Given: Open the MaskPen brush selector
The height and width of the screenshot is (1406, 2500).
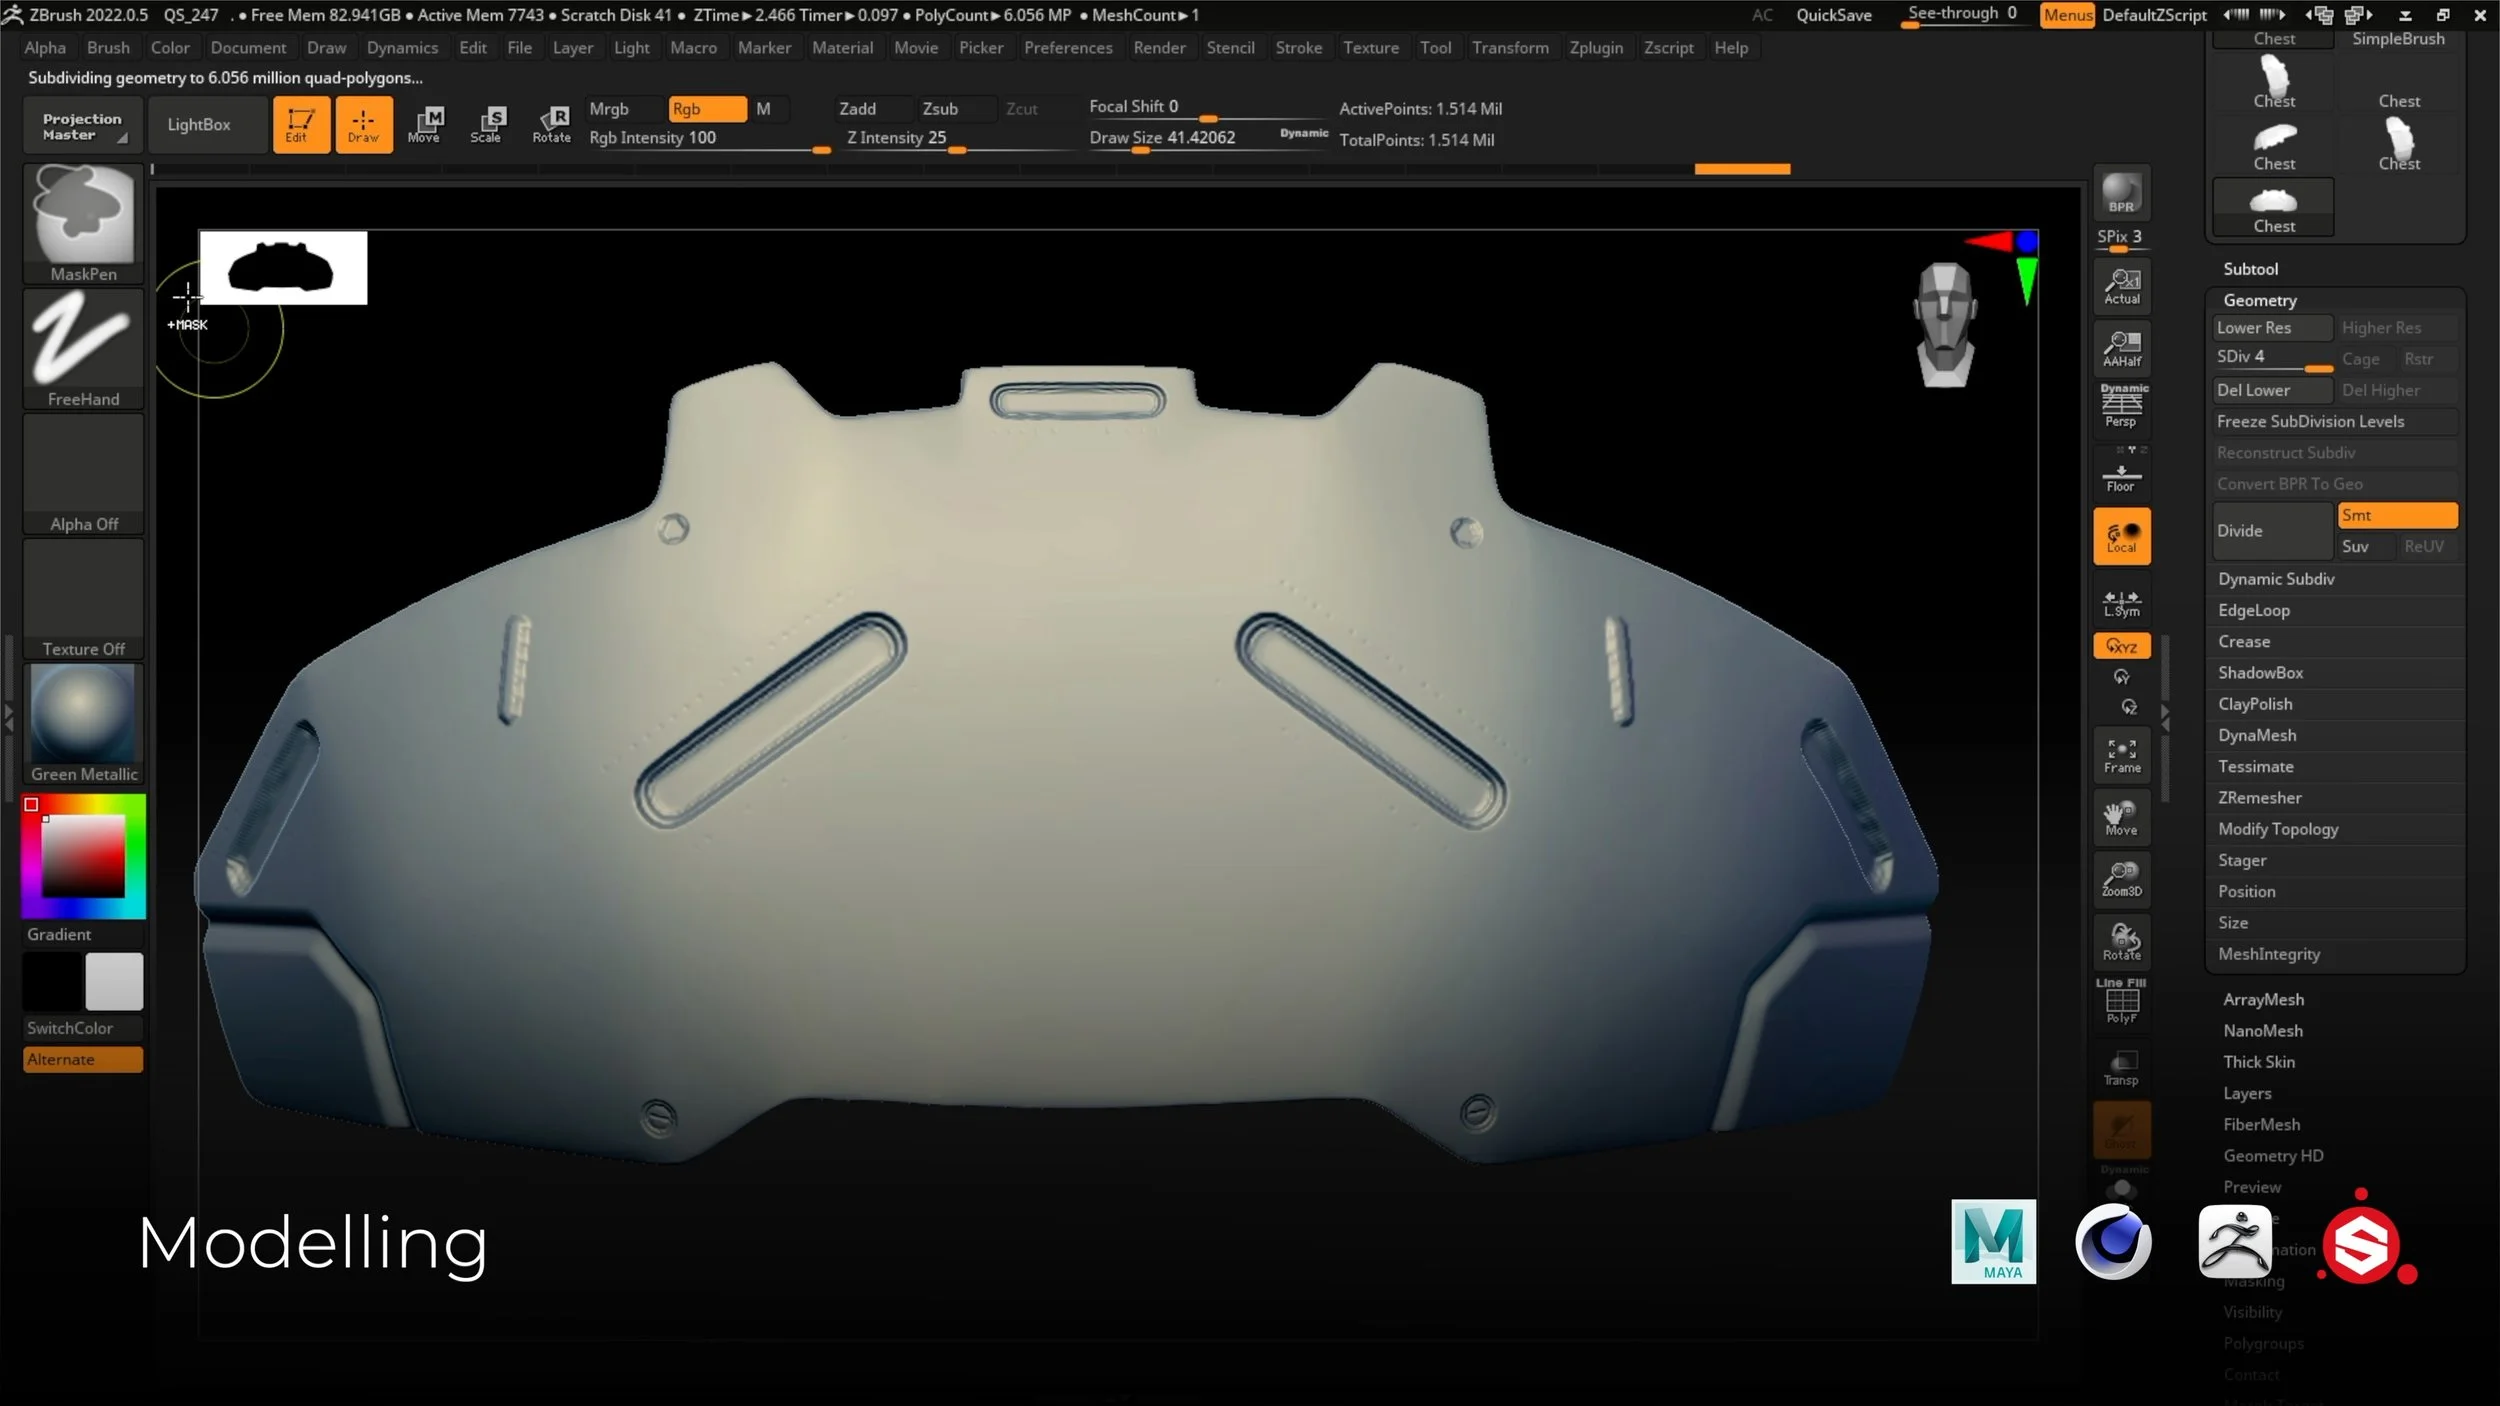Looking at the screenshot, I should click(83, 224).
